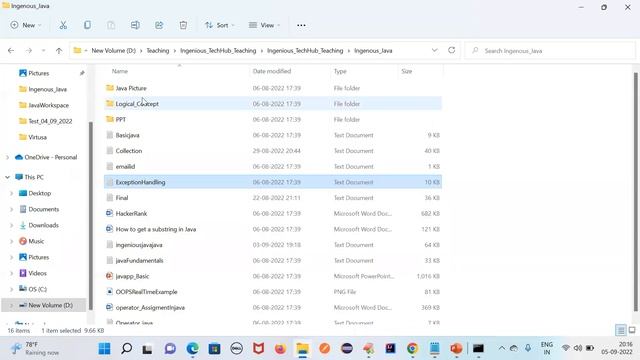Click the Copy icon in toolbar

point(87,25)
